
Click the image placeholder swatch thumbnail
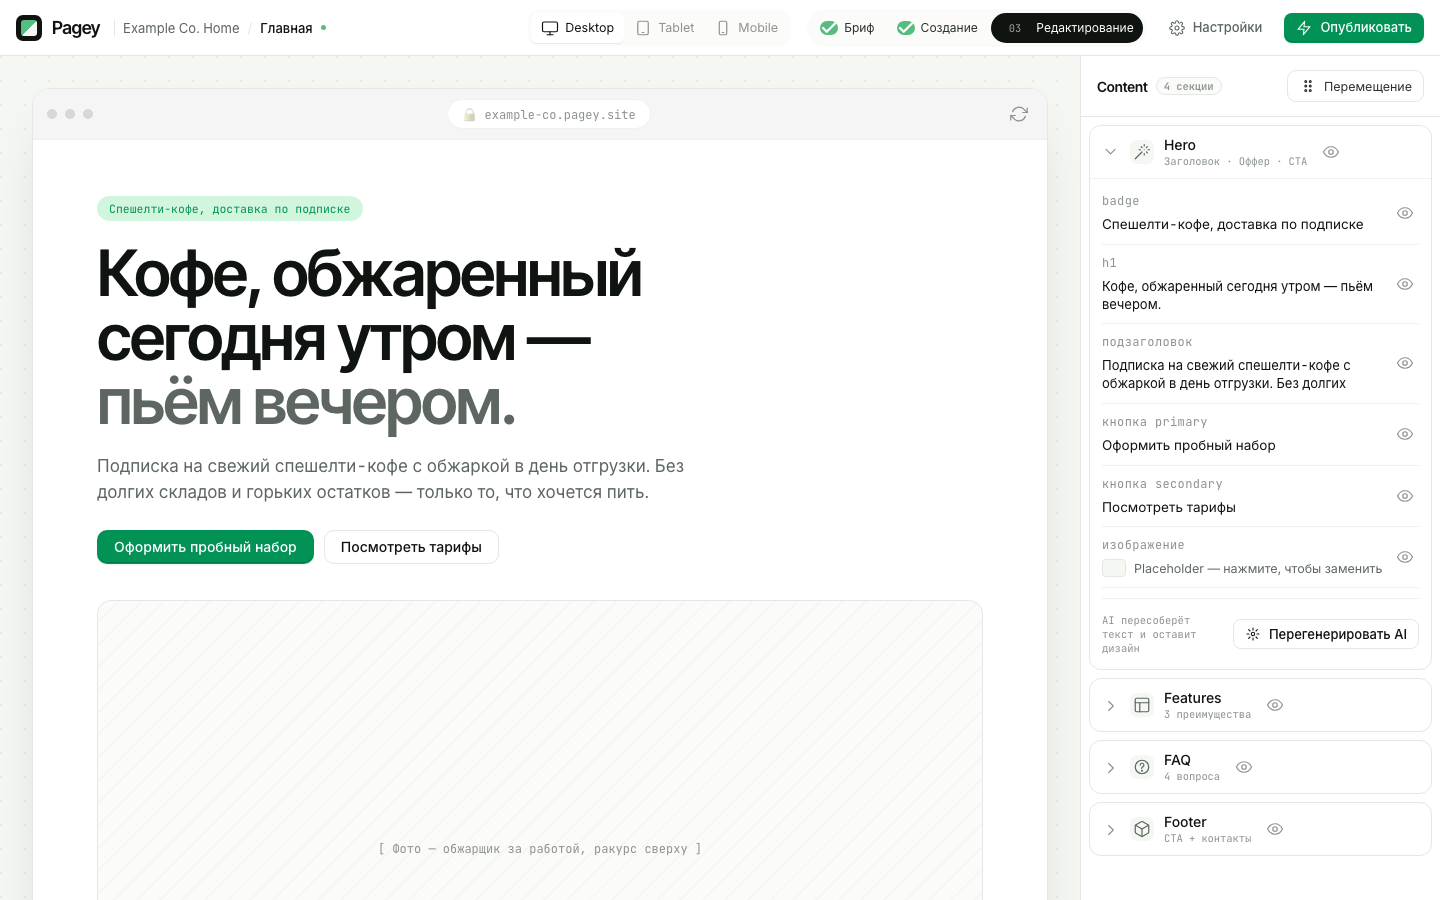click(1114, 568)
